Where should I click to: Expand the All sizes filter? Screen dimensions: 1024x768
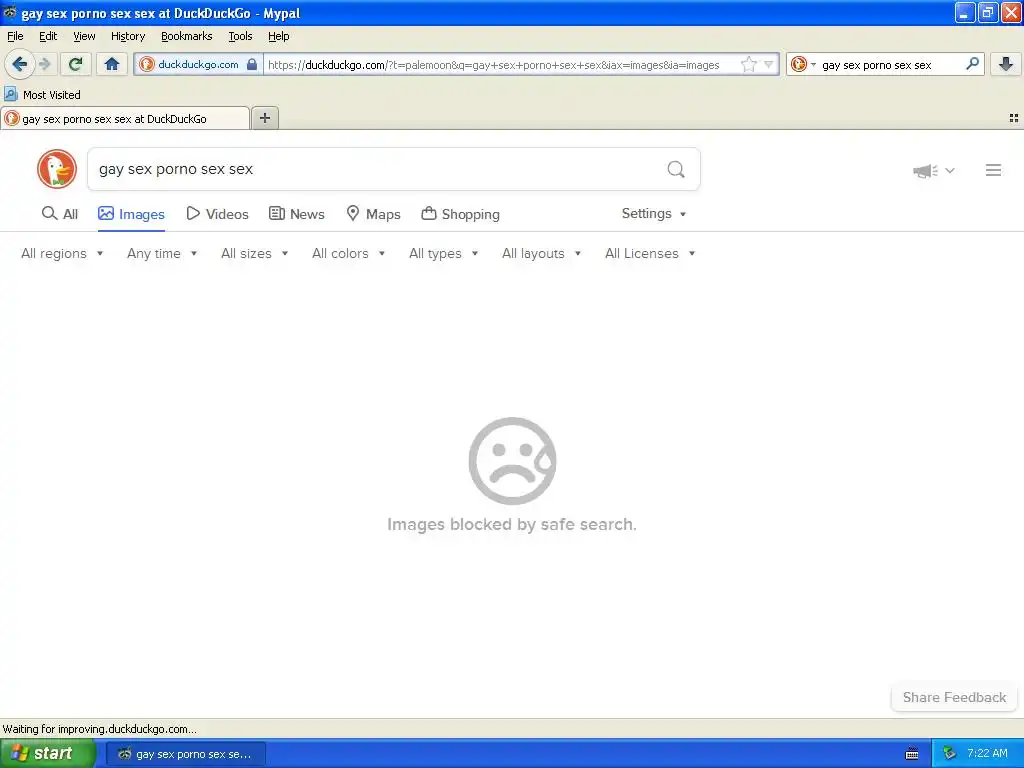(x=255, y=253)
